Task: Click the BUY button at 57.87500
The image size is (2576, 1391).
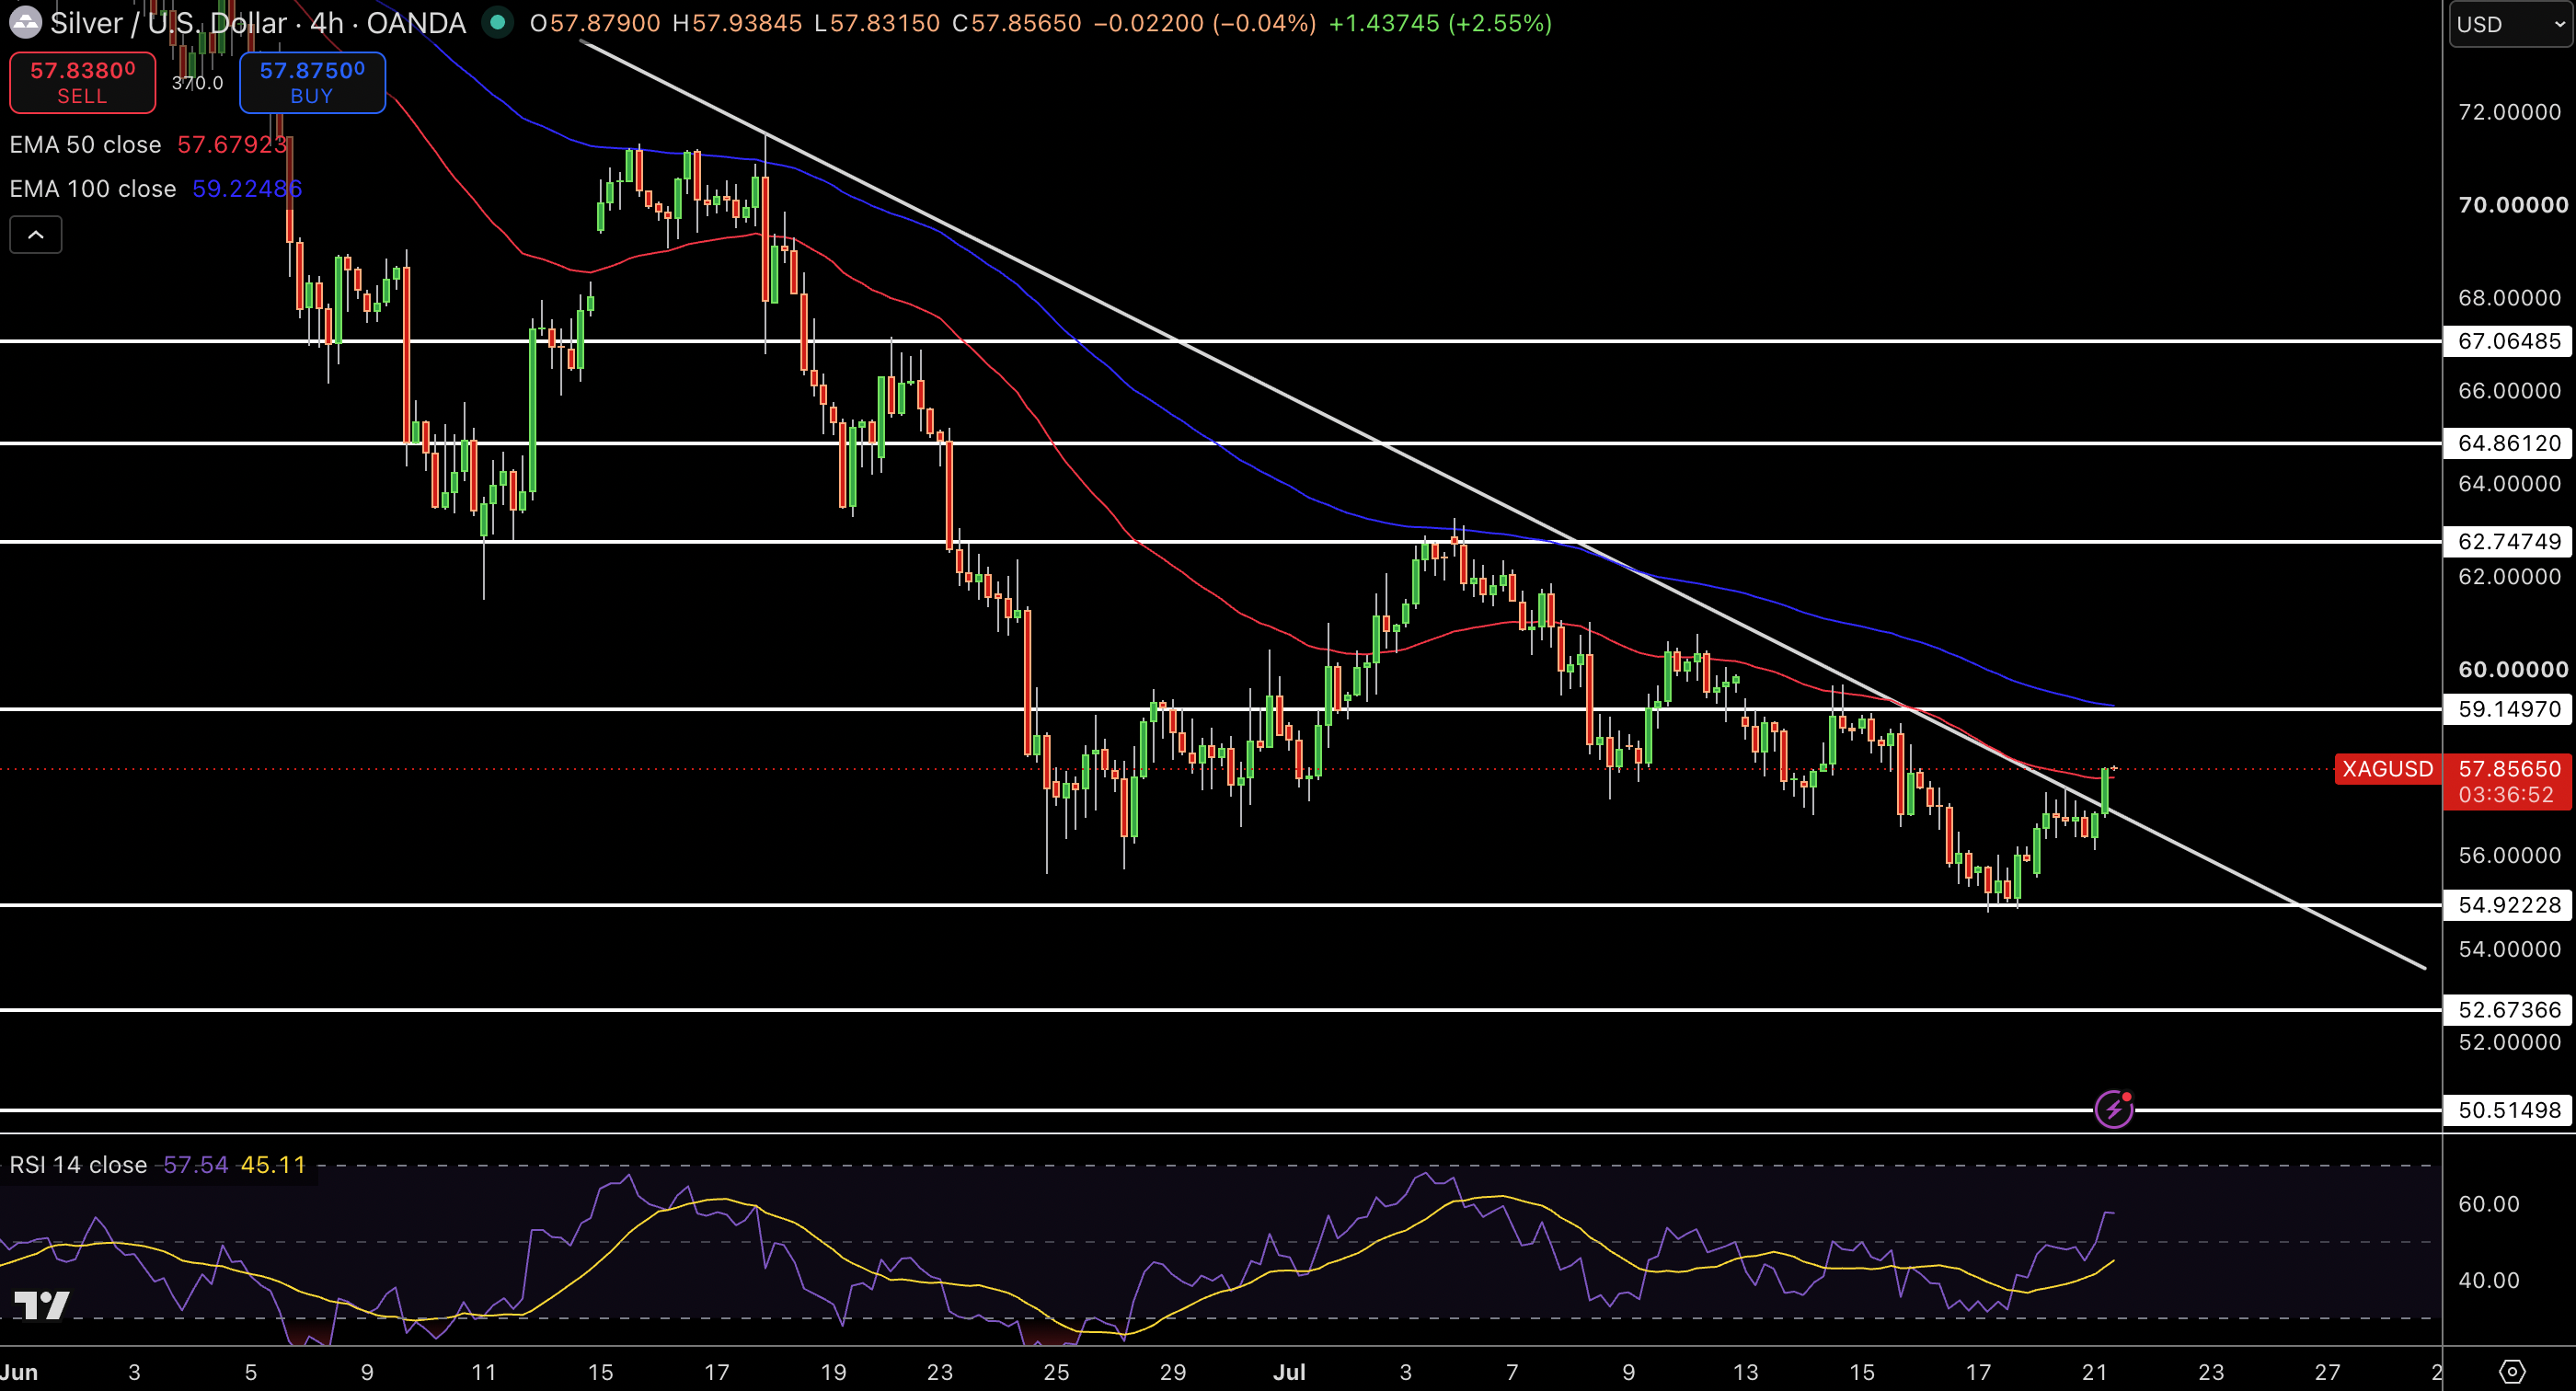Action: (312, 82)
